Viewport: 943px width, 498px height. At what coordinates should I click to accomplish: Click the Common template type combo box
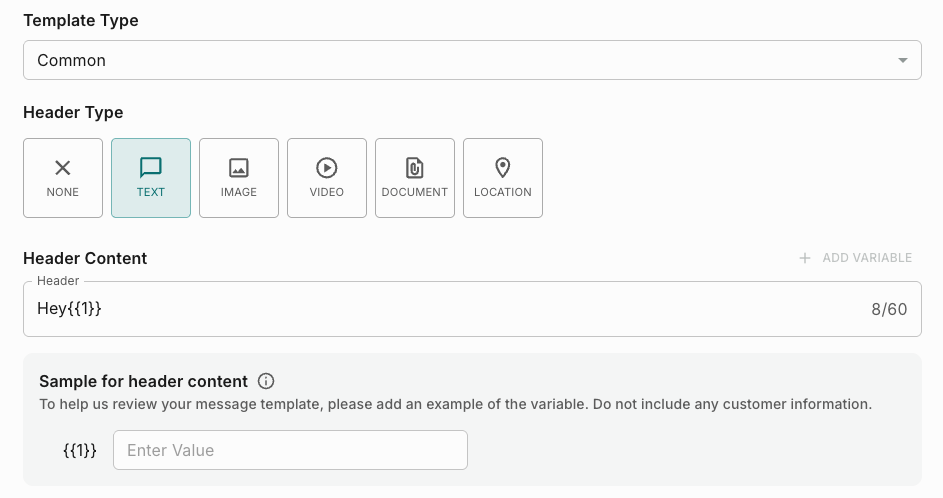point(450,60)
